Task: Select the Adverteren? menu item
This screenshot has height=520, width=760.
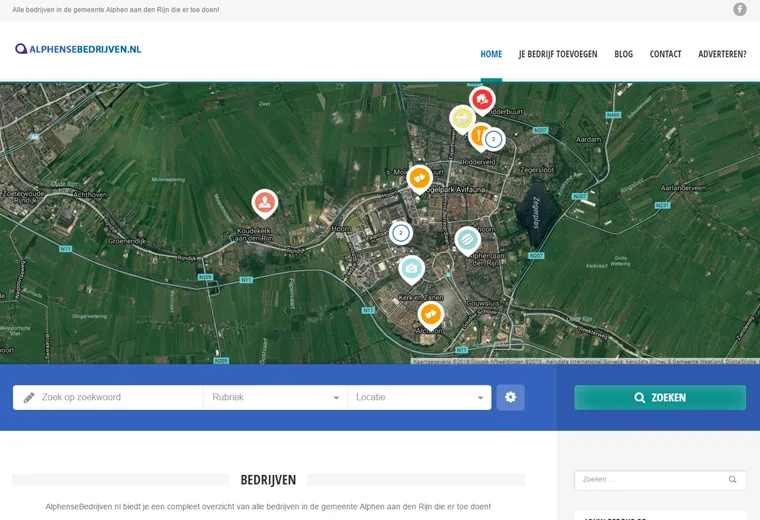Action: click(721, 54)
